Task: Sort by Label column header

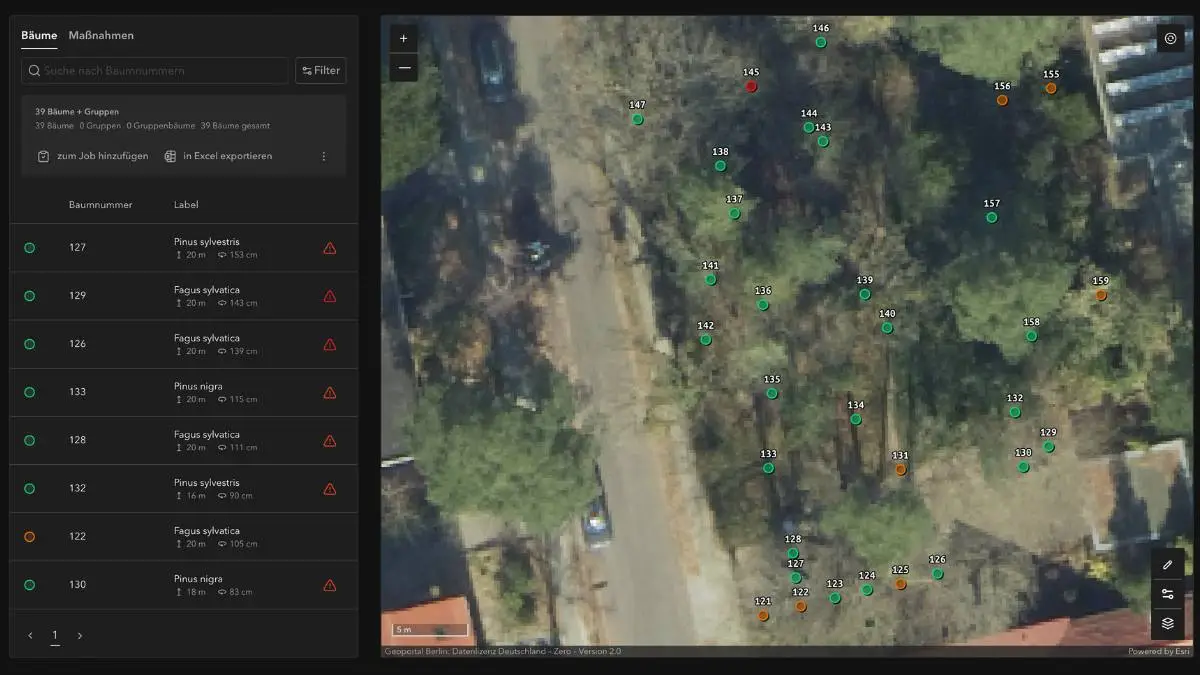Action: click(186, 205)
